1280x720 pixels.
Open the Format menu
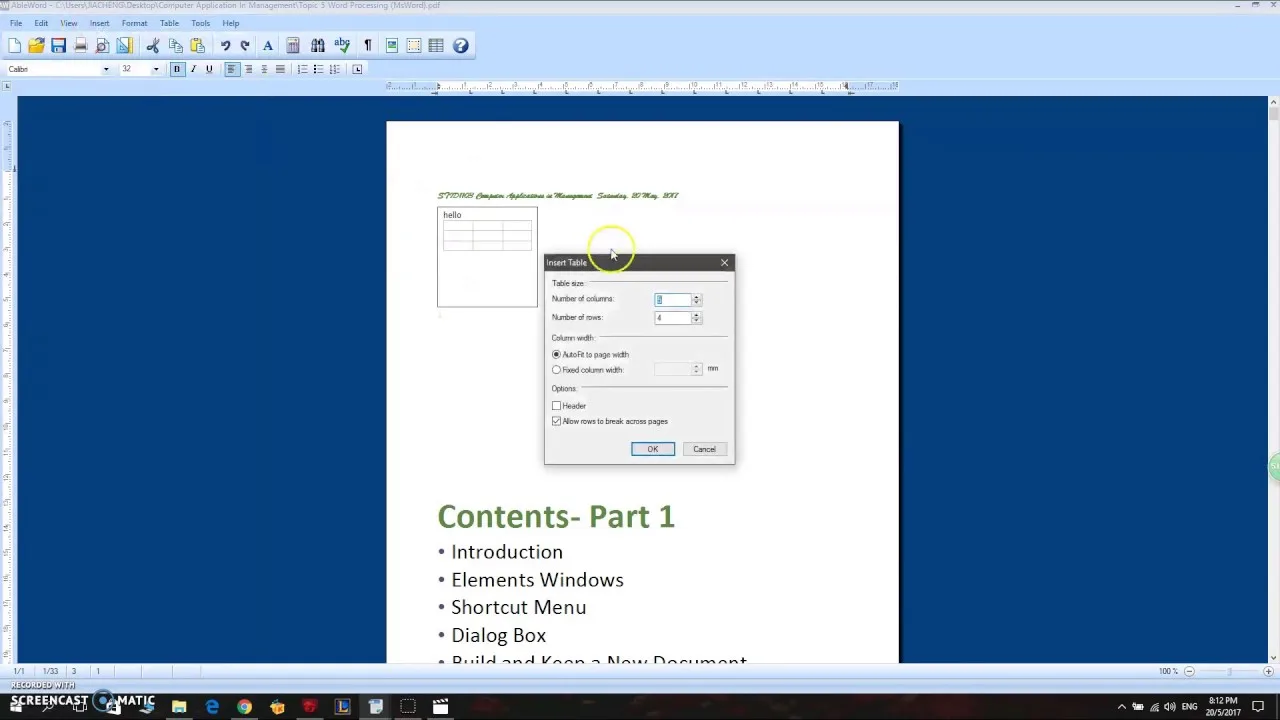point(134,23)
